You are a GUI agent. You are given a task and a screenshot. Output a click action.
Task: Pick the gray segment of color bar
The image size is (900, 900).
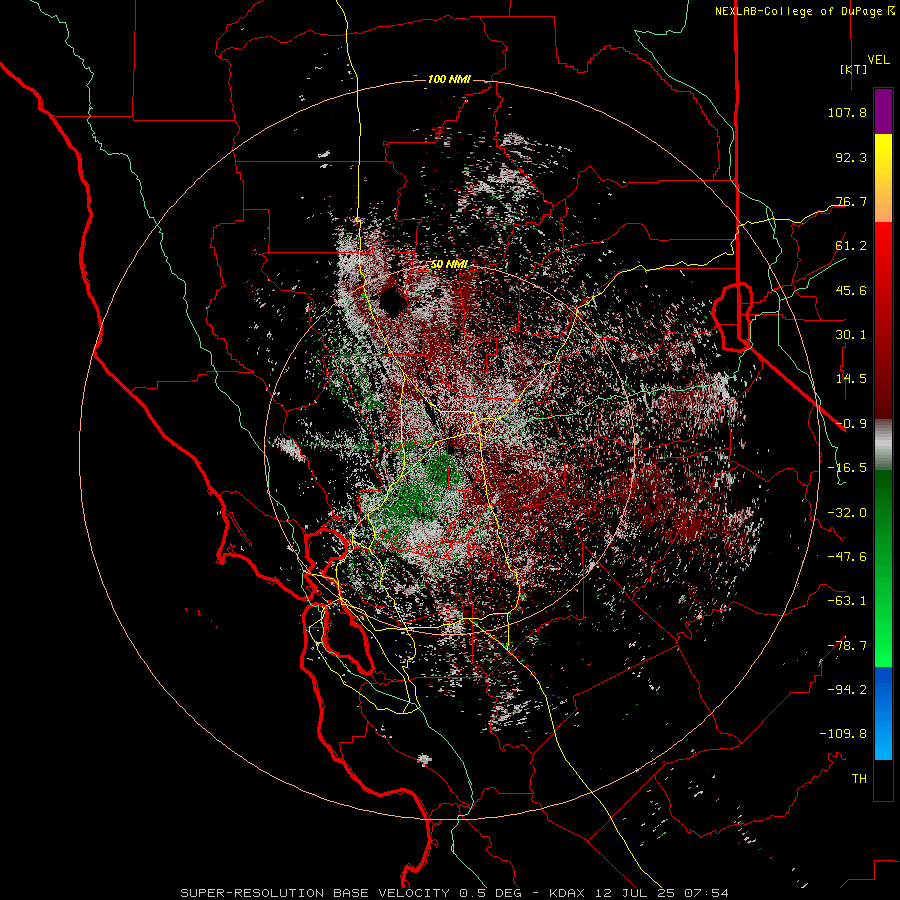[x=883, y=445]
